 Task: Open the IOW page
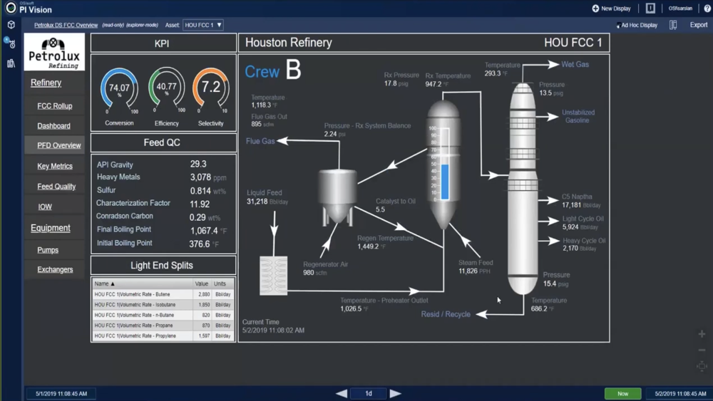(45, 207)
